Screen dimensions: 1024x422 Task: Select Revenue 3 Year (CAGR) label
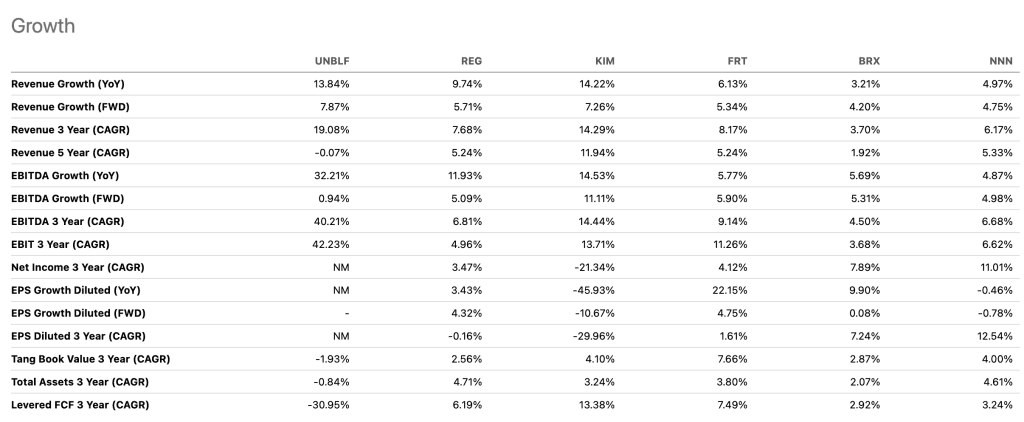coord(71,130)
